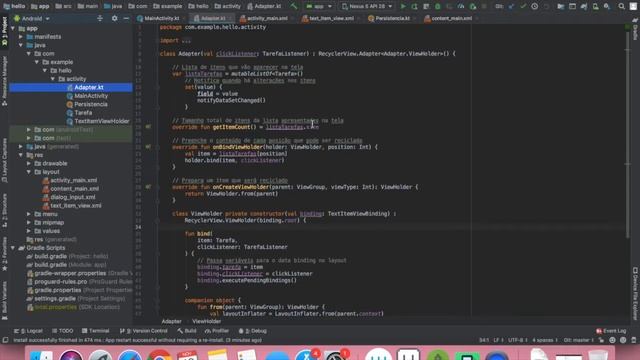The height and width of the screenshot is (360, 640).
Task: Click the Make Project hammer icon
Action: pos(294,6)
